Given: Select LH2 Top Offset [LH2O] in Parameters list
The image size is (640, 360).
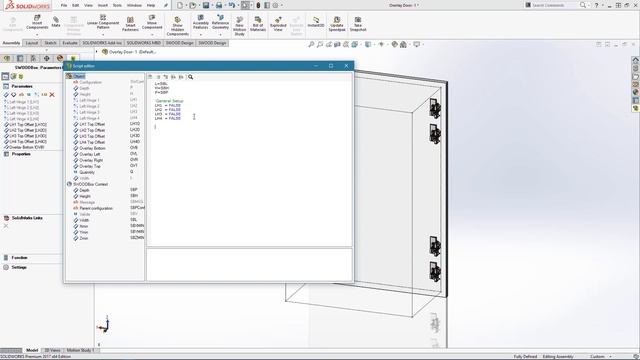Looking at the screenshot, I should (x=28, y=130).
